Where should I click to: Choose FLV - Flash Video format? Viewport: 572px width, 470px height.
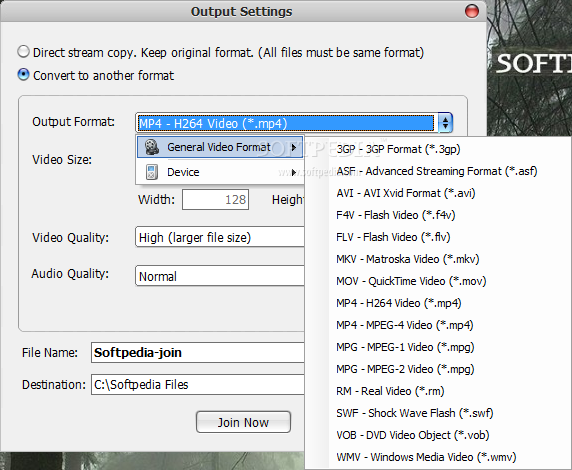coord(393,237)
